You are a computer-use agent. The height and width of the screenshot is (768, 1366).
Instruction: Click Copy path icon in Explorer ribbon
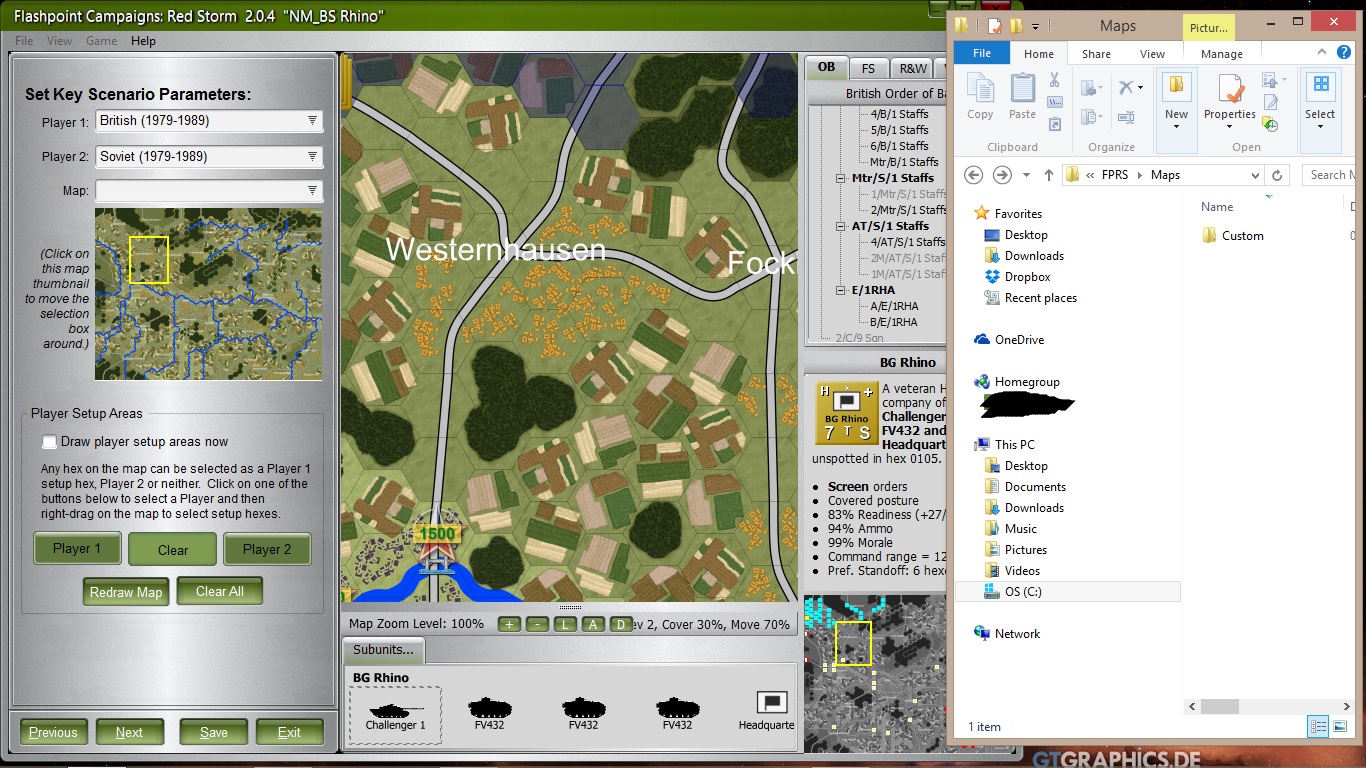click(x=1054, y=102)
